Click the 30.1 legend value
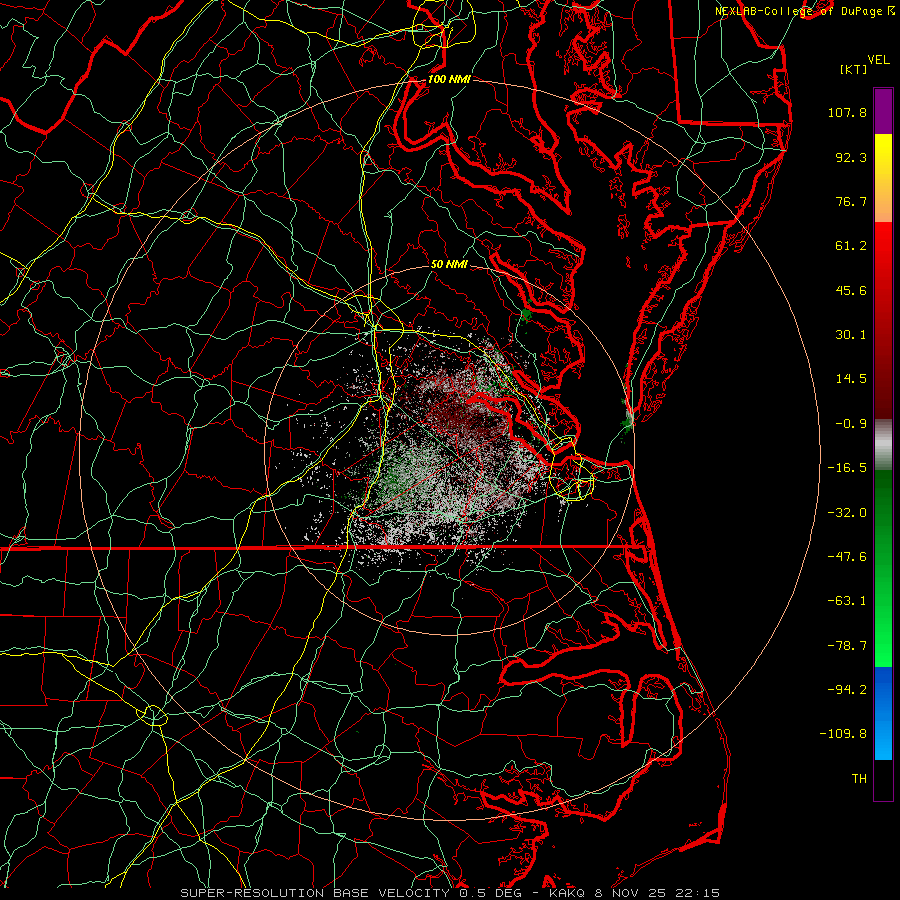Screen dimensions: 900x900 click(x=851, y=335)
